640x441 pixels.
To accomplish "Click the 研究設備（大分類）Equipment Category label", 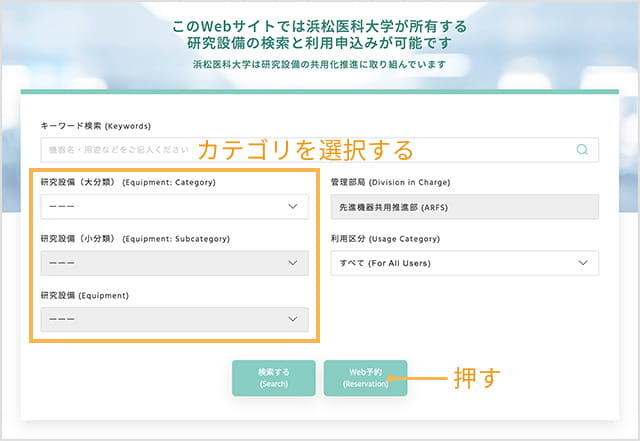I will pos(127,183).
